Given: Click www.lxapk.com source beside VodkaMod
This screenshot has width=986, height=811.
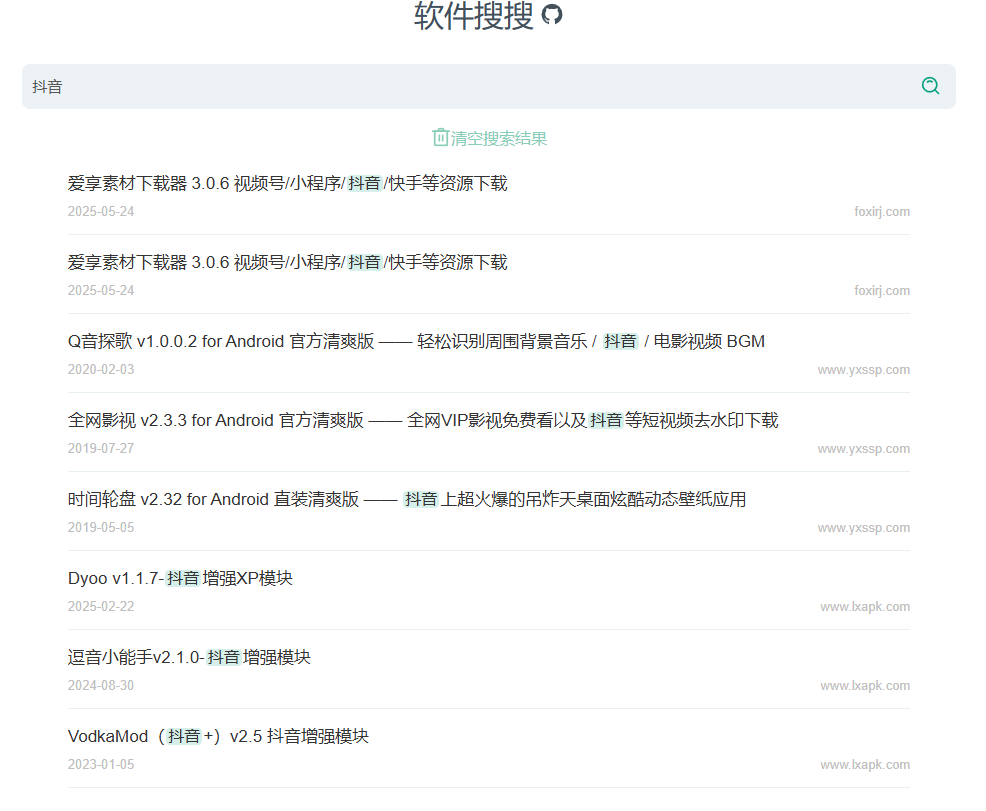Looking at the screenshot, I should click(x=865, y=764).
